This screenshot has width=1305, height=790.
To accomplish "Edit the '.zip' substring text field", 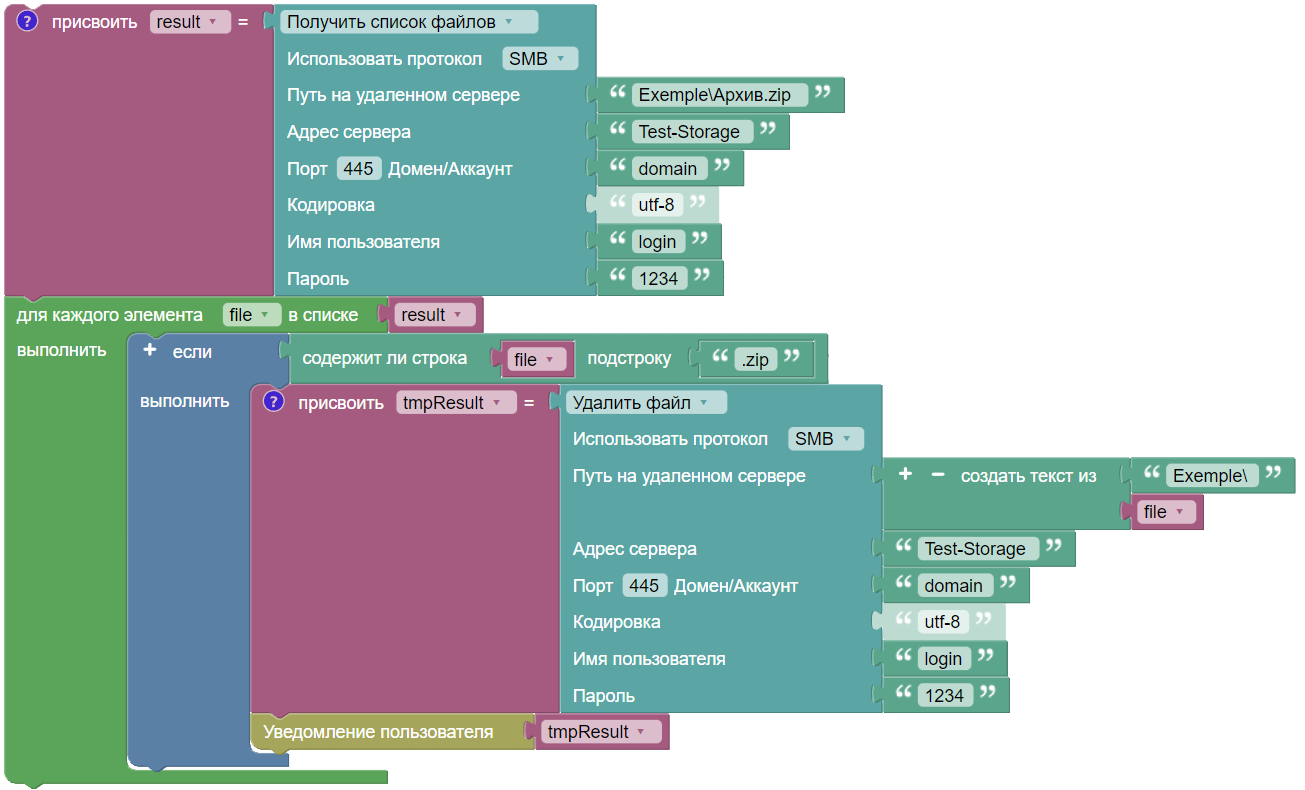I will point(755,360).
